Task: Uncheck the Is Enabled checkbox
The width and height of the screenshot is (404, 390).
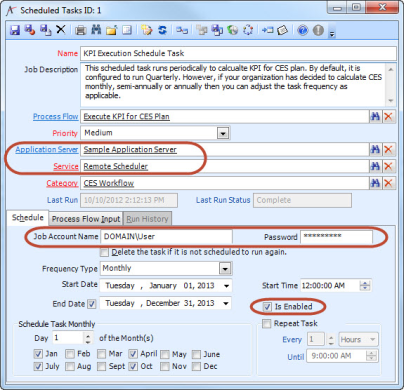Action: [x=267, y=307]
